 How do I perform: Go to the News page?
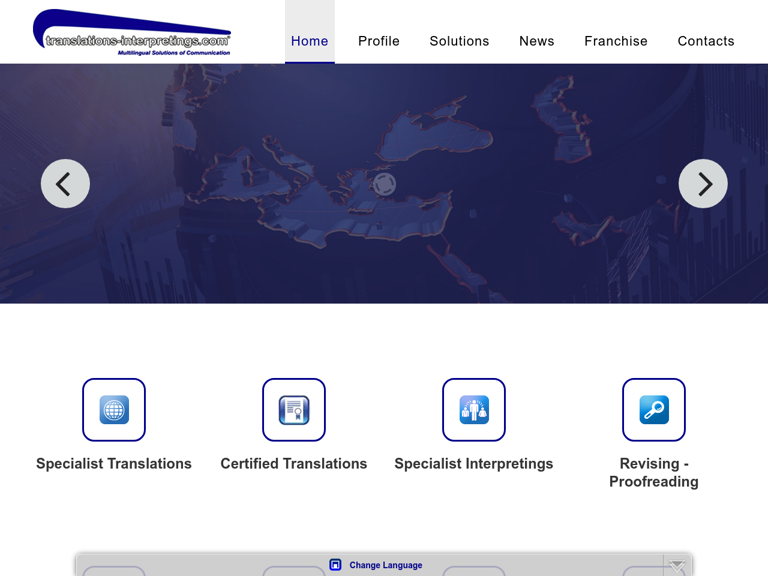click(x=536, y=41)
